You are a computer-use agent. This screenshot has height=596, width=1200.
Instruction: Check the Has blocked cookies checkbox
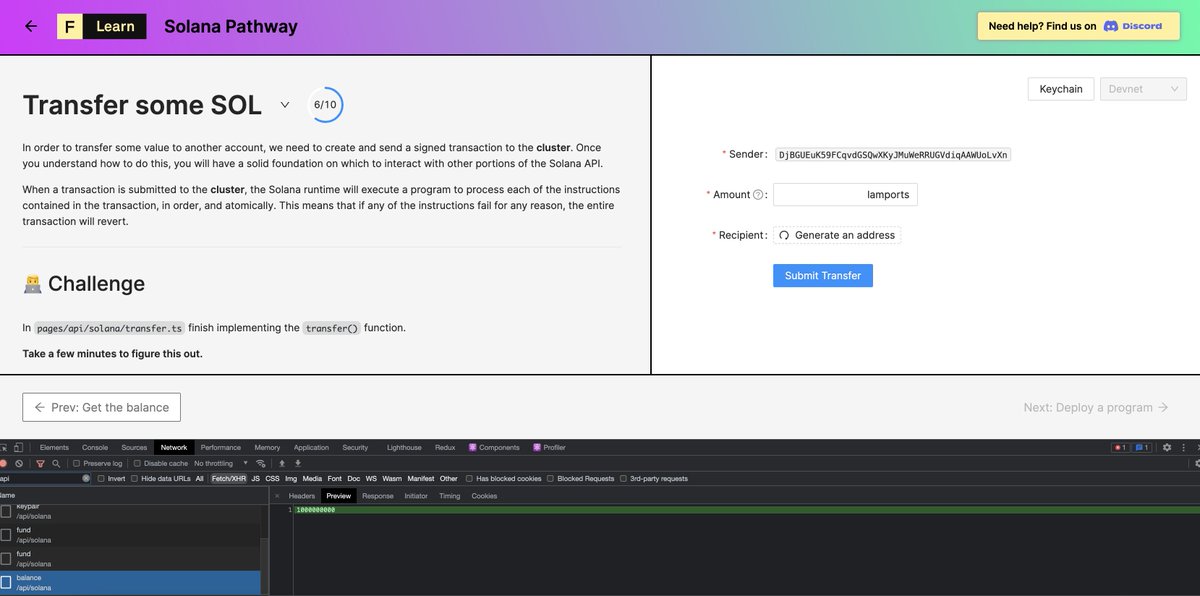pos(469,479)
